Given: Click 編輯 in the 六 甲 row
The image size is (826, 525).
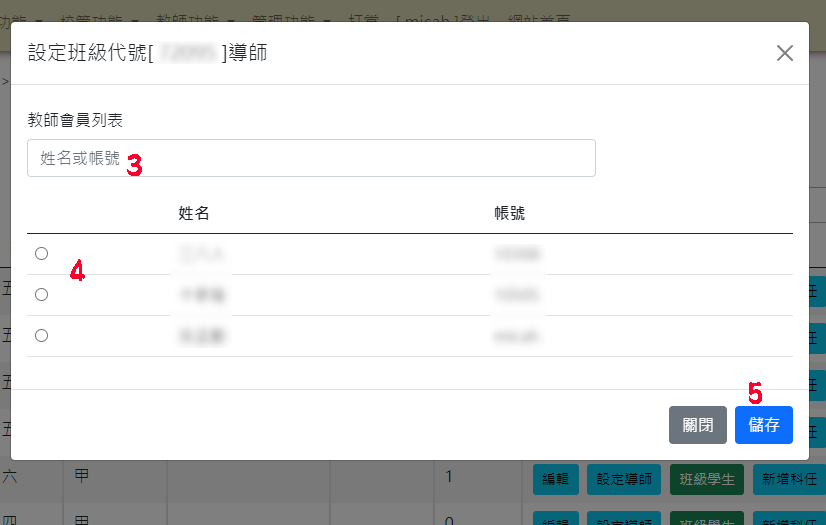Looking at the screenshot, I should click(x=556, y=479).
